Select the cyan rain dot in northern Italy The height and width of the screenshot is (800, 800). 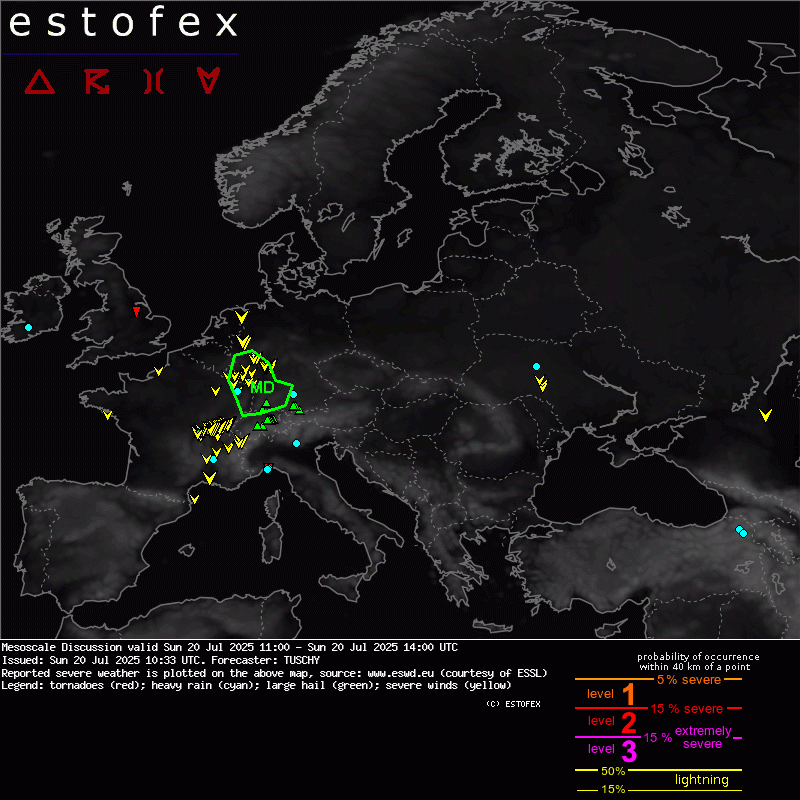point(296,443)
